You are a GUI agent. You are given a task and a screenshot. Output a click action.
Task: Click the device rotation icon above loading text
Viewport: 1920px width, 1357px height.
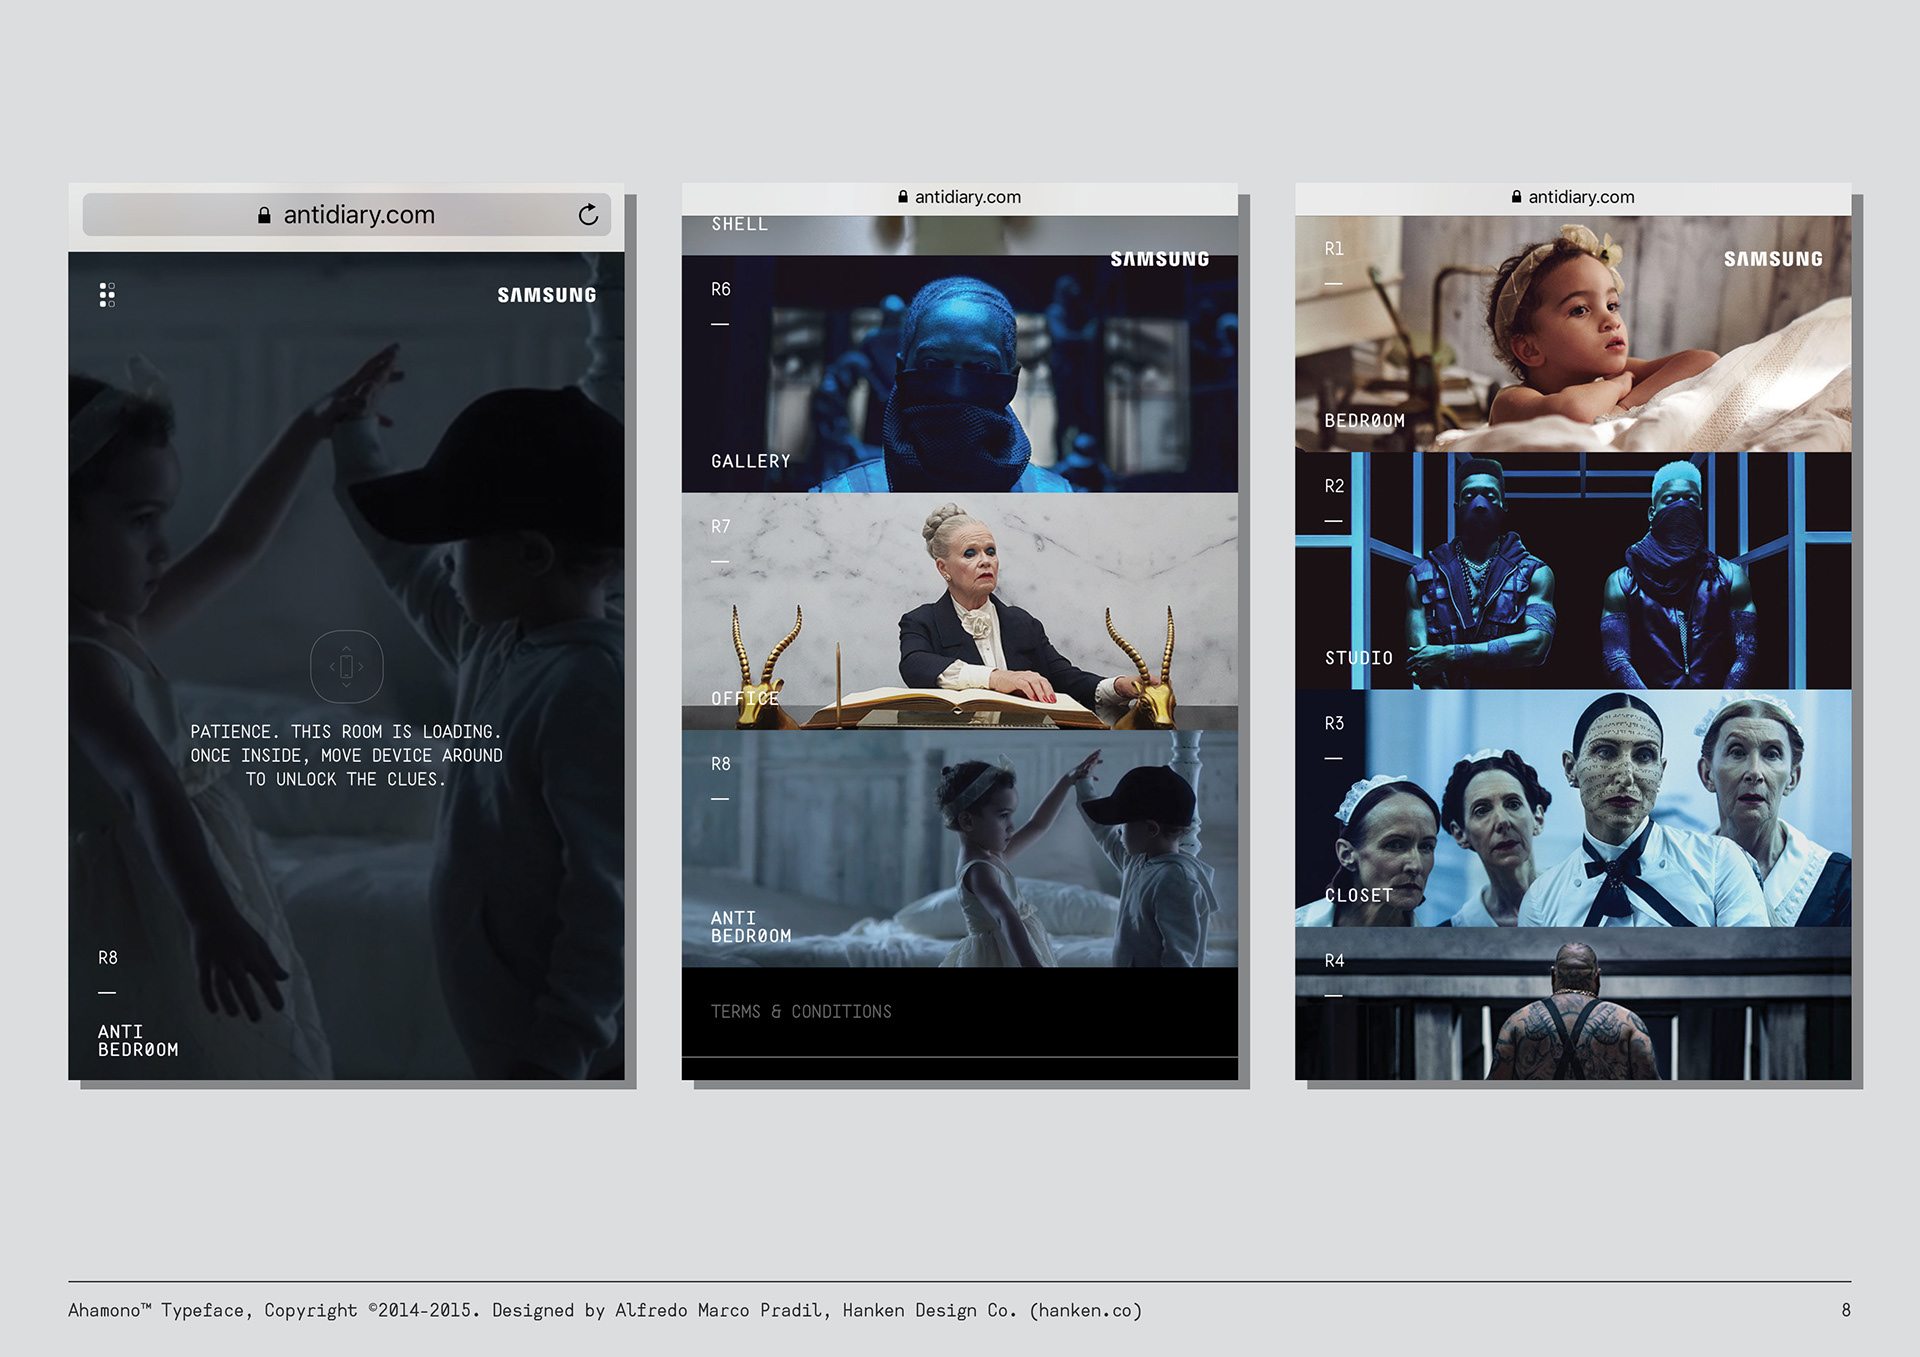346,666
